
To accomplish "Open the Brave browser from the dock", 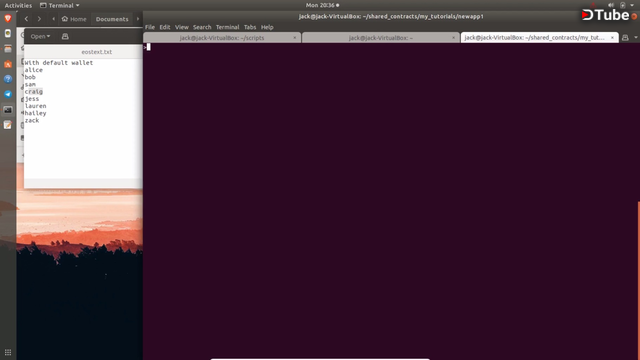I will pyautogui.click(x=8, y=18).
